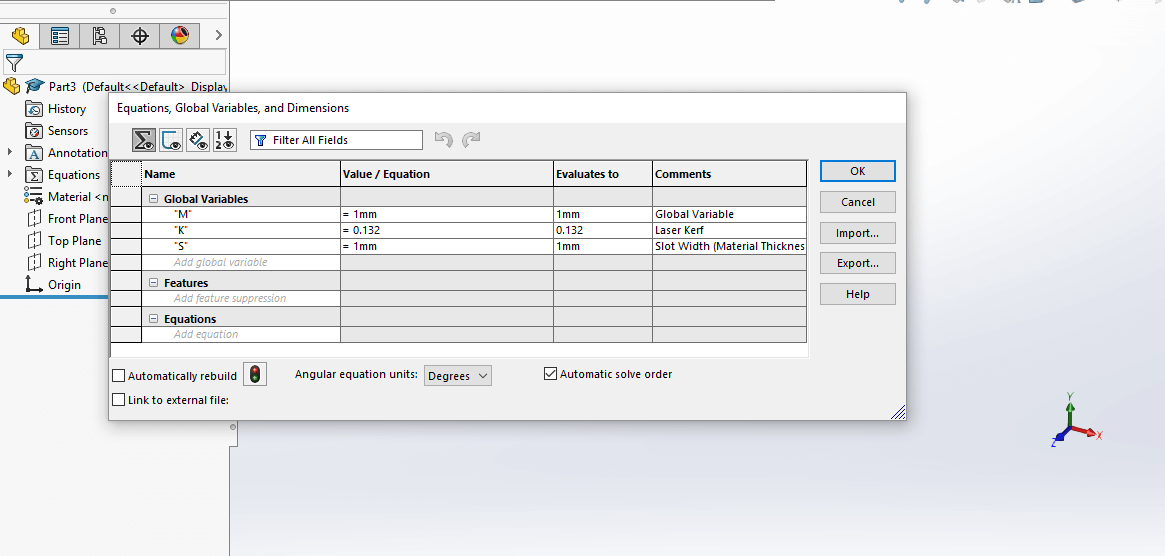The width and height of the screenshot is (1165, 556).
Task: Select the Annotations folder icon
Action: tap(34, 152)
